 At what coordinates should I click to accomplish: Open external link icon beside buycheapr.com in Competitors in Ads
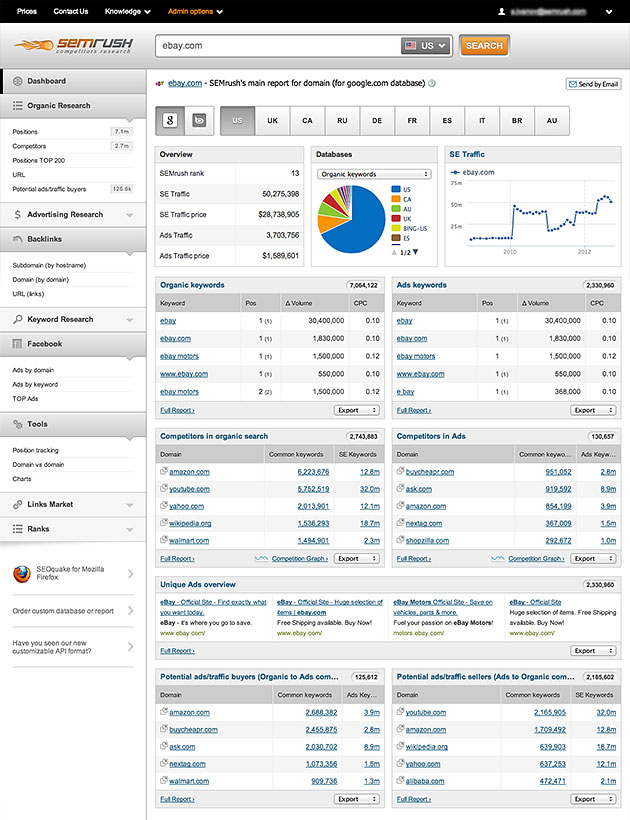(x=400, y=471)
